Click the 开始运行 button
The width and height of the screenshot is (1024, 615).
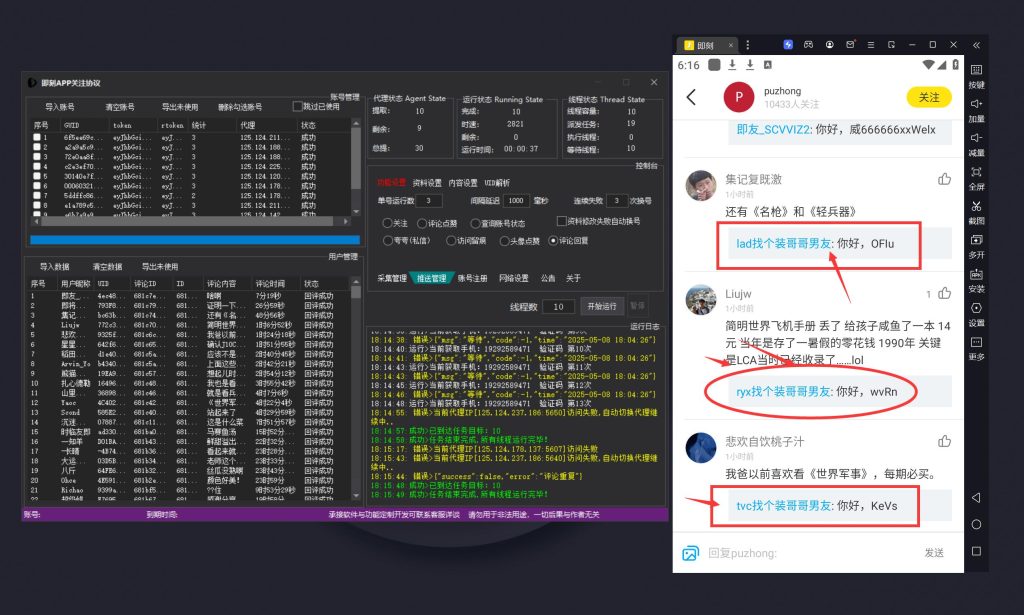click(x=602, y=306)
